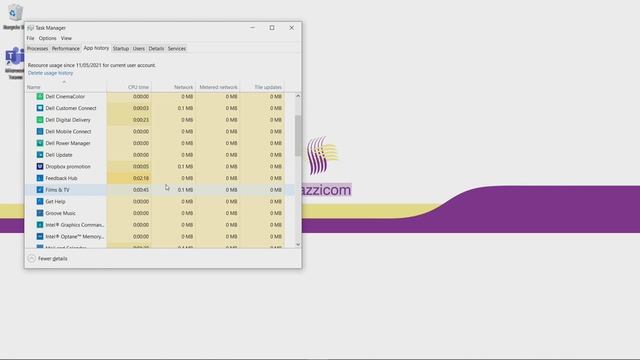The width and height of the screenshot is (640, 360).
Task: Click the Dell Mobile Connect icon
Action: tap(40, 131)
